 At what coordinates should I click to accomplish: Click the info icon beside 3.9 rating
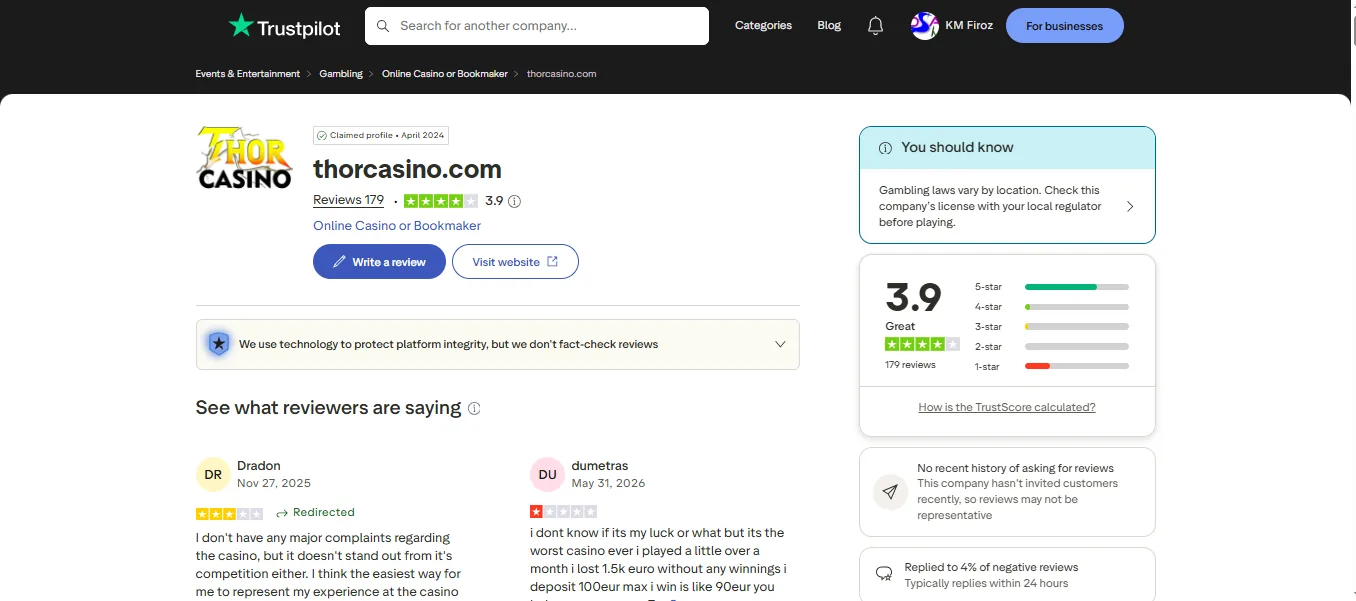514,201
